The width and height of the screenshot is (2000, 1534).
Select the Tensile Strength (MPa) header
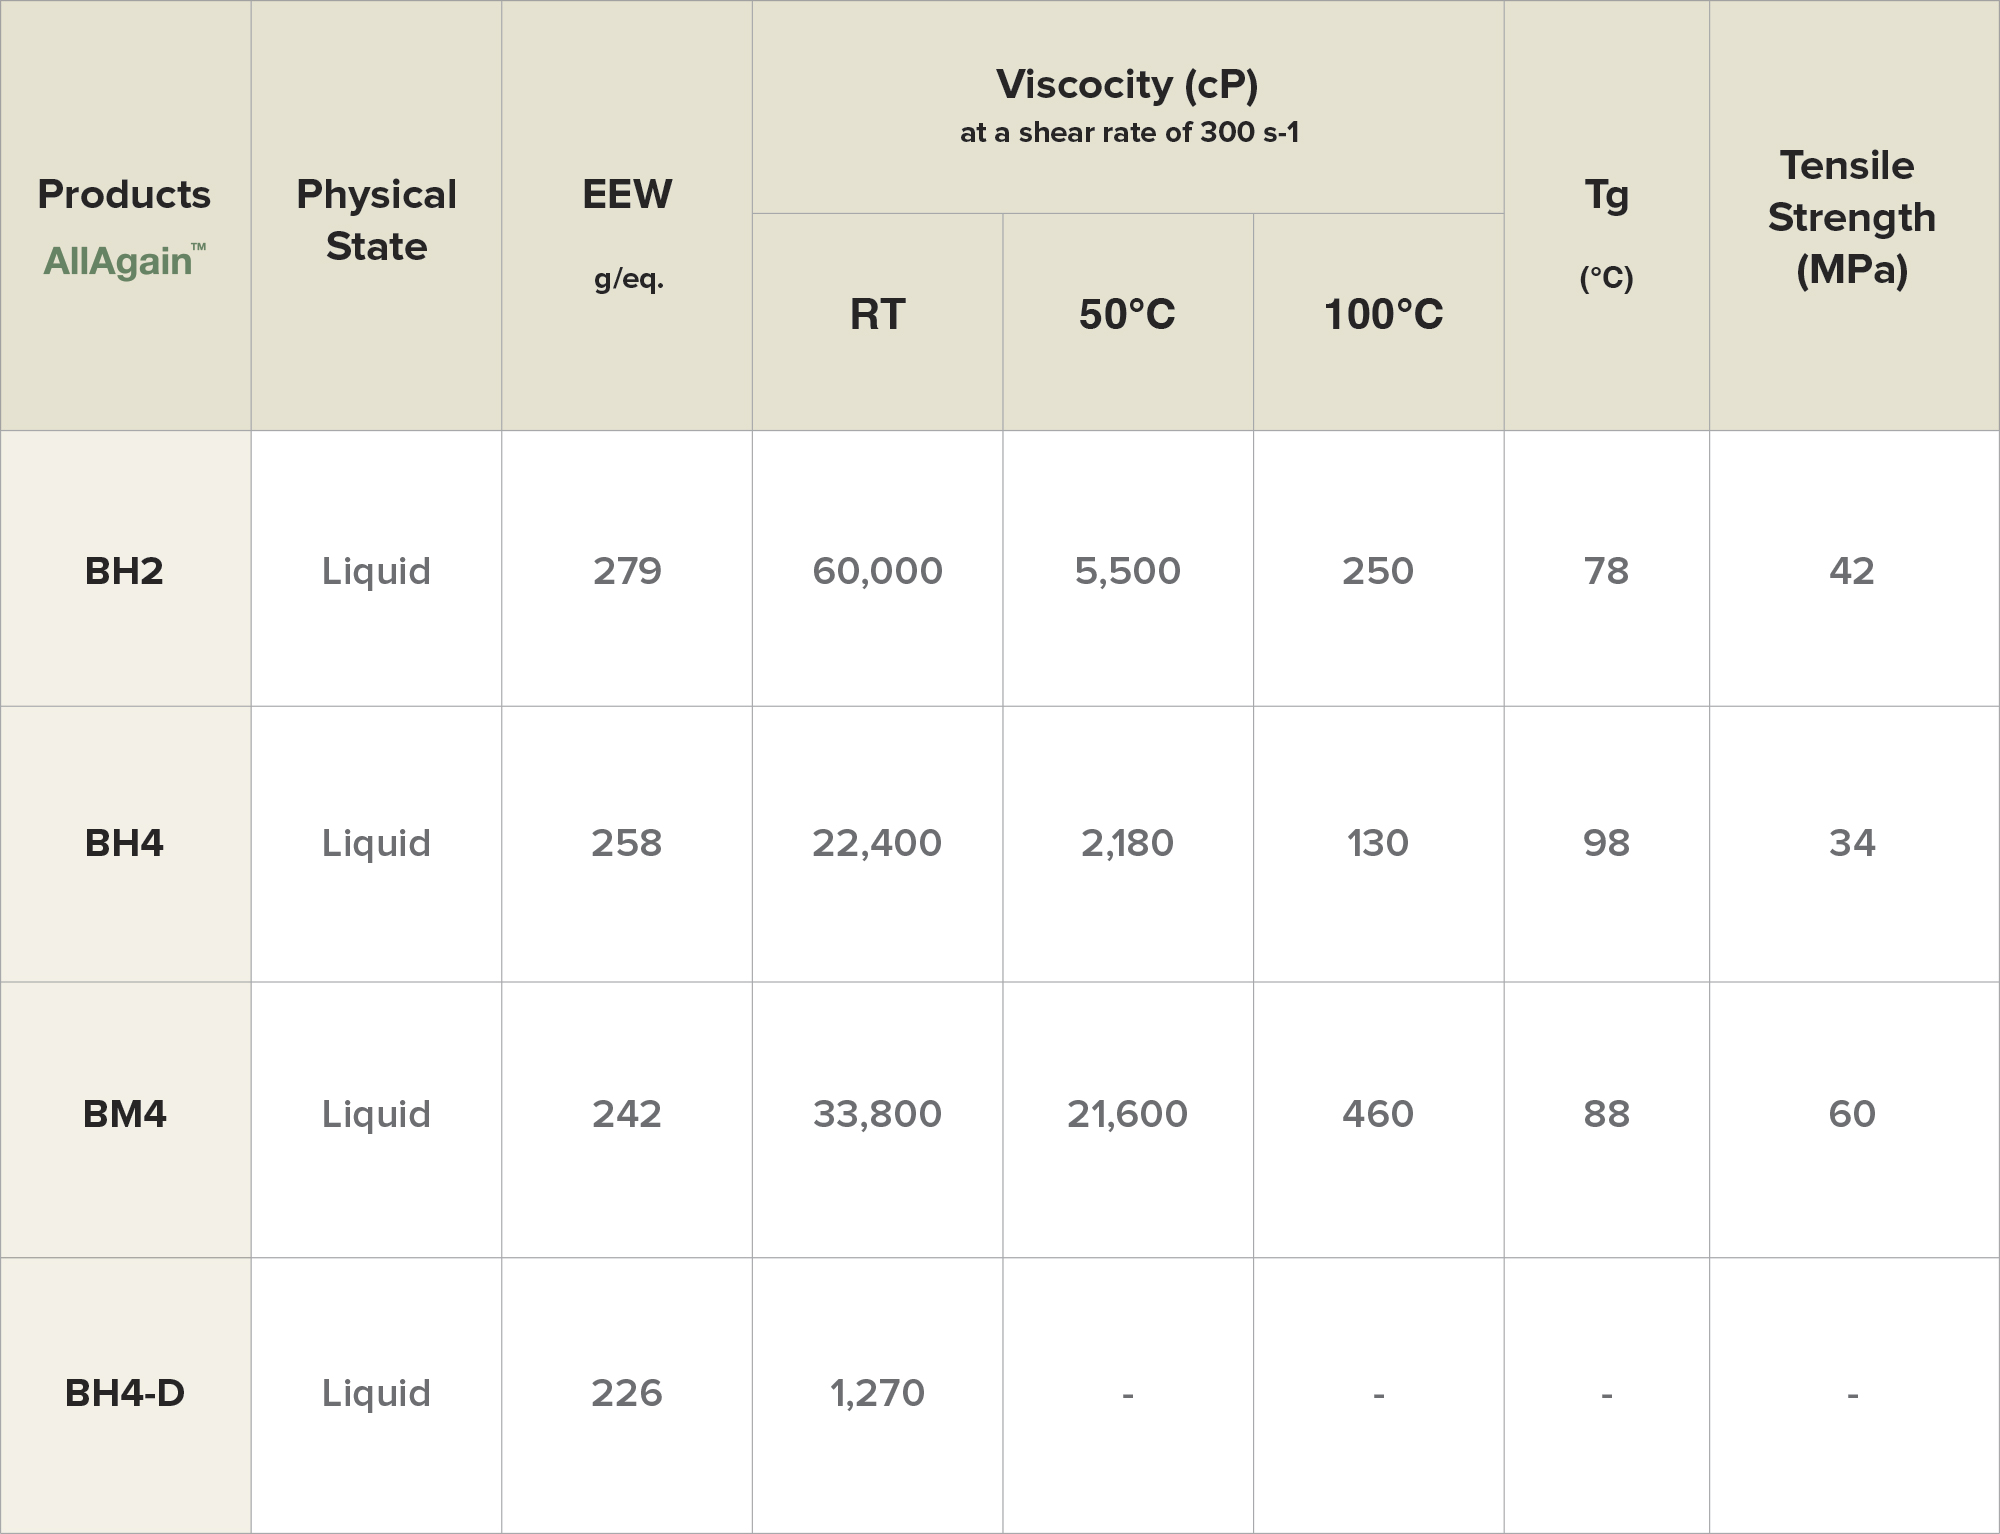(1851, 217)
